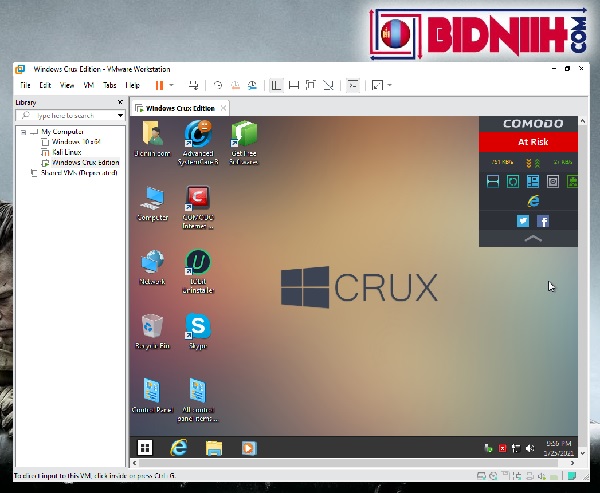600x493 pixels.
Task: Click the third COMODO widget layout icon
Action: (x=533, y=181)
